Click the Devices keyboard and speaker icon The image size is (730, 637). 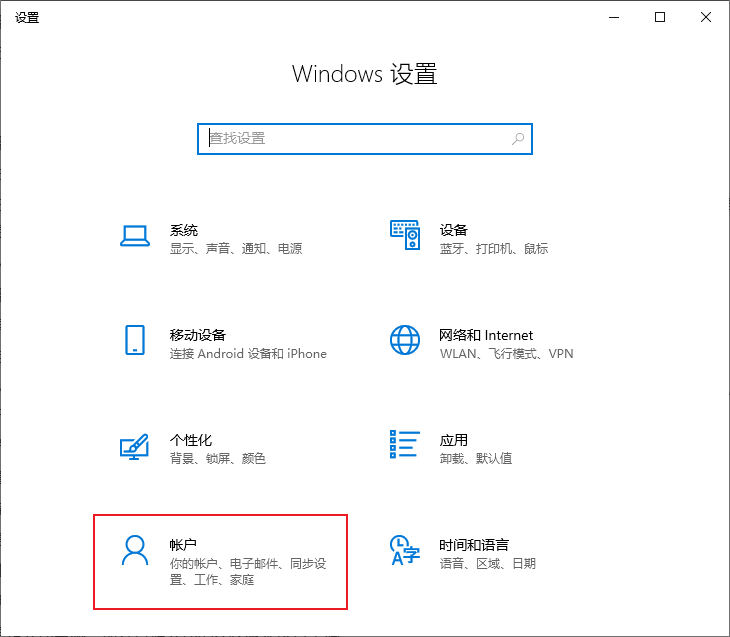click(x=405, y=235)
